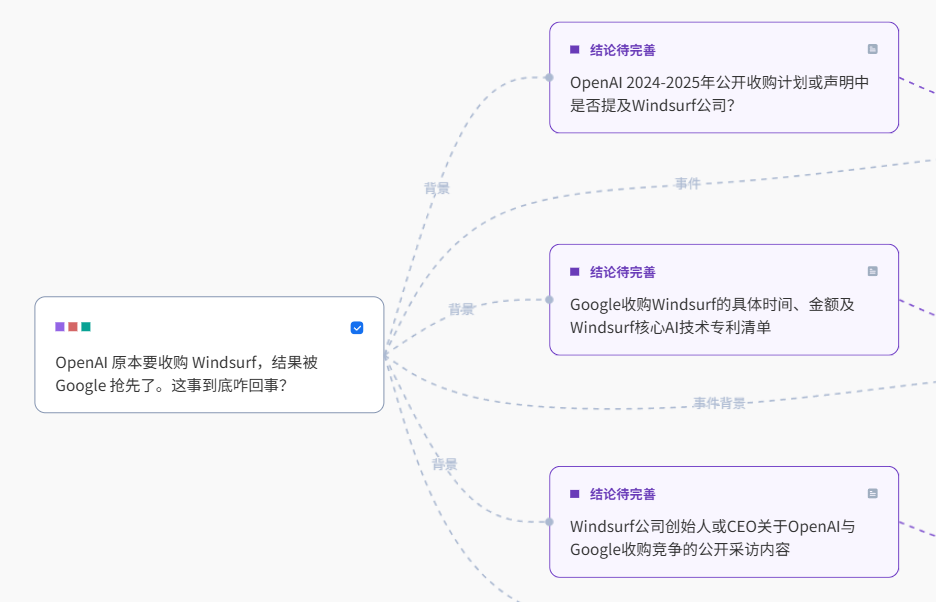This screenshot has width=936, height=602.
Task: Click the connector dot on the Windsurf公司创始人 node
Action: click(x=549, y=522)
